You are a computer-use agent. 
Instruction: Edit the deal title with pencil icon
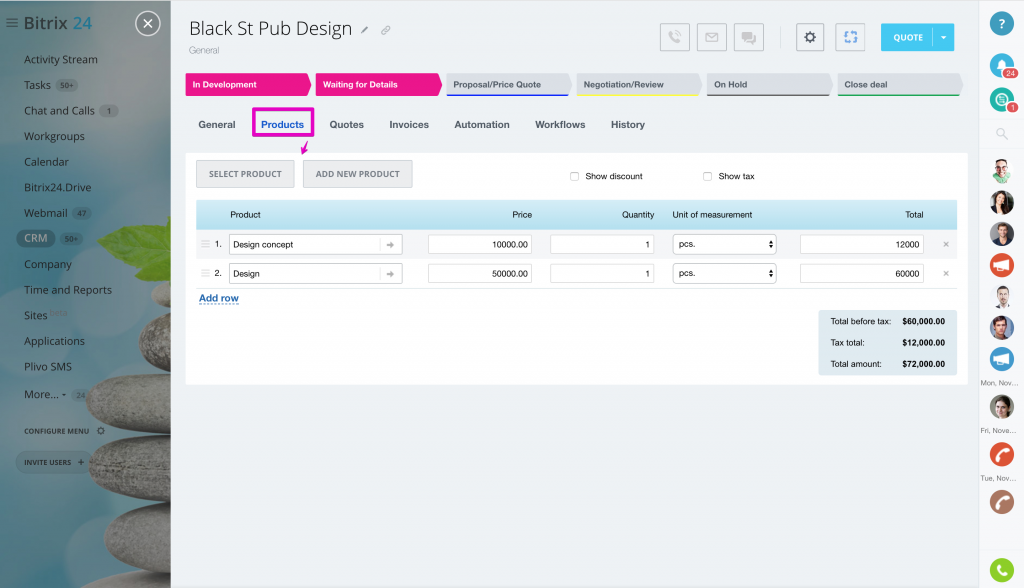click(365, 30)
